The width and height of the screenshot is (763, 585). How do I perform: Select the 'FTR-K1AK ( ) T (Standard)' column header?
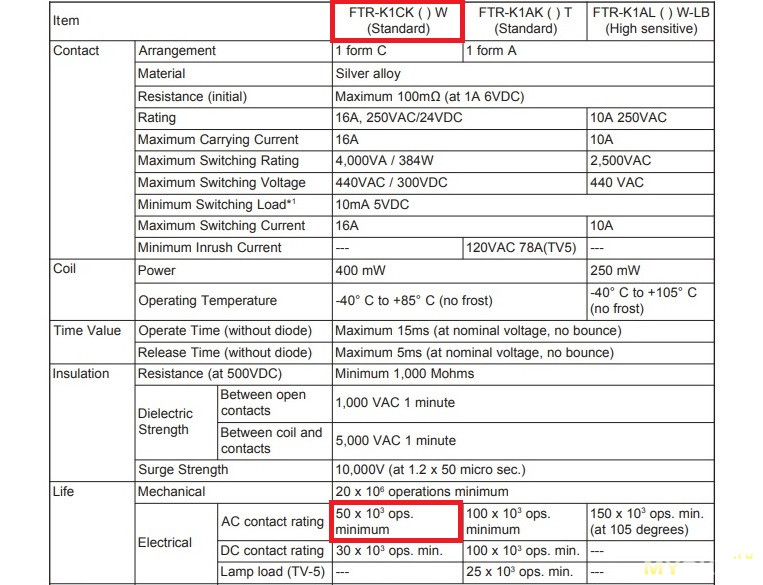pyautogui.click(x=525, y=21)
